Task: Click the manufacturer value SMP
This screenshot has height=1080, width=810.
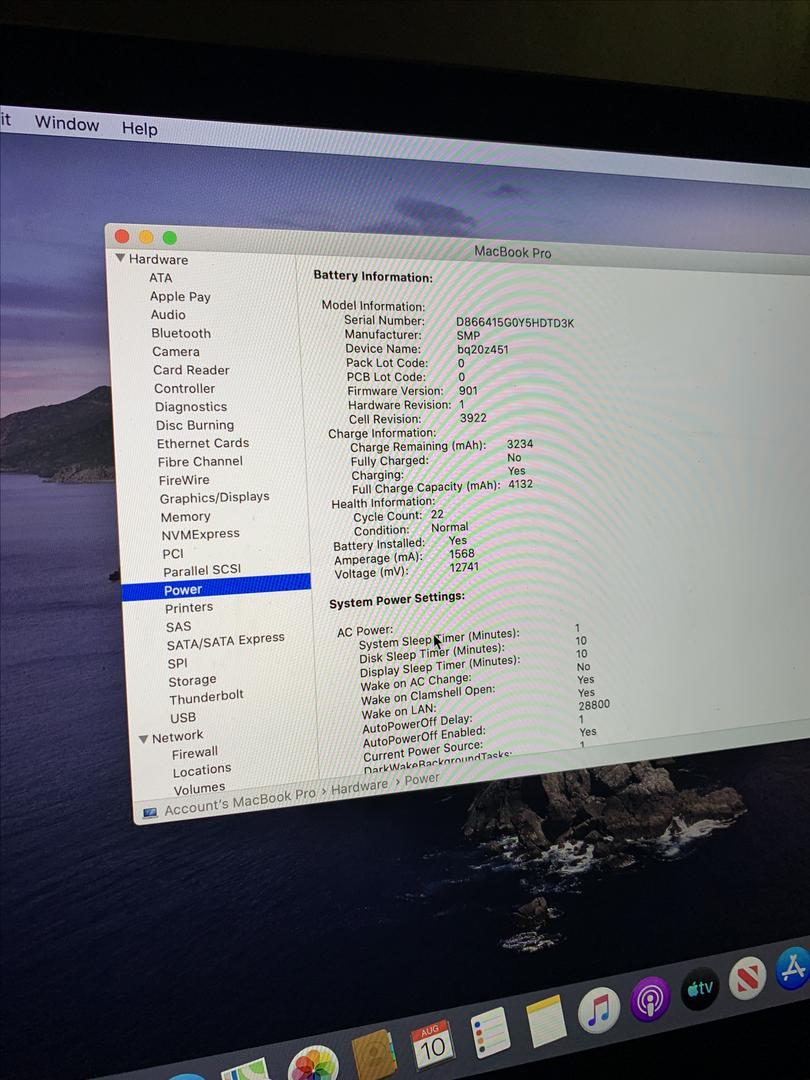Action: click(468, 335)
